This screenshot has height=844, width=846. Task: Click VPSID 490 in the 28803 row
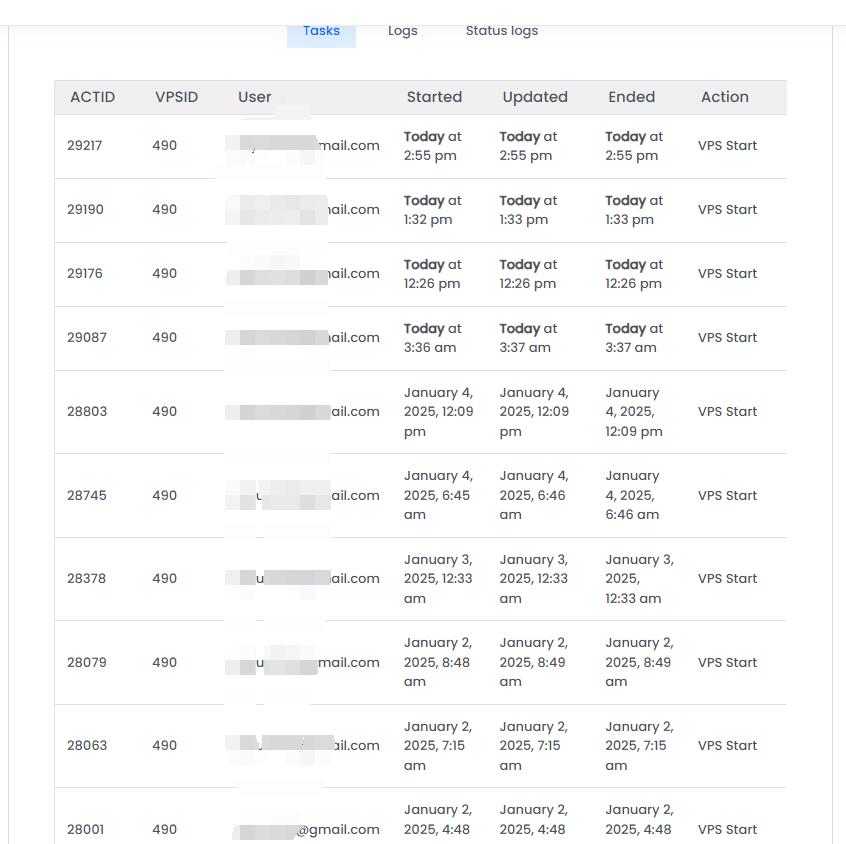pyautogui.click(x=165, y=412)
